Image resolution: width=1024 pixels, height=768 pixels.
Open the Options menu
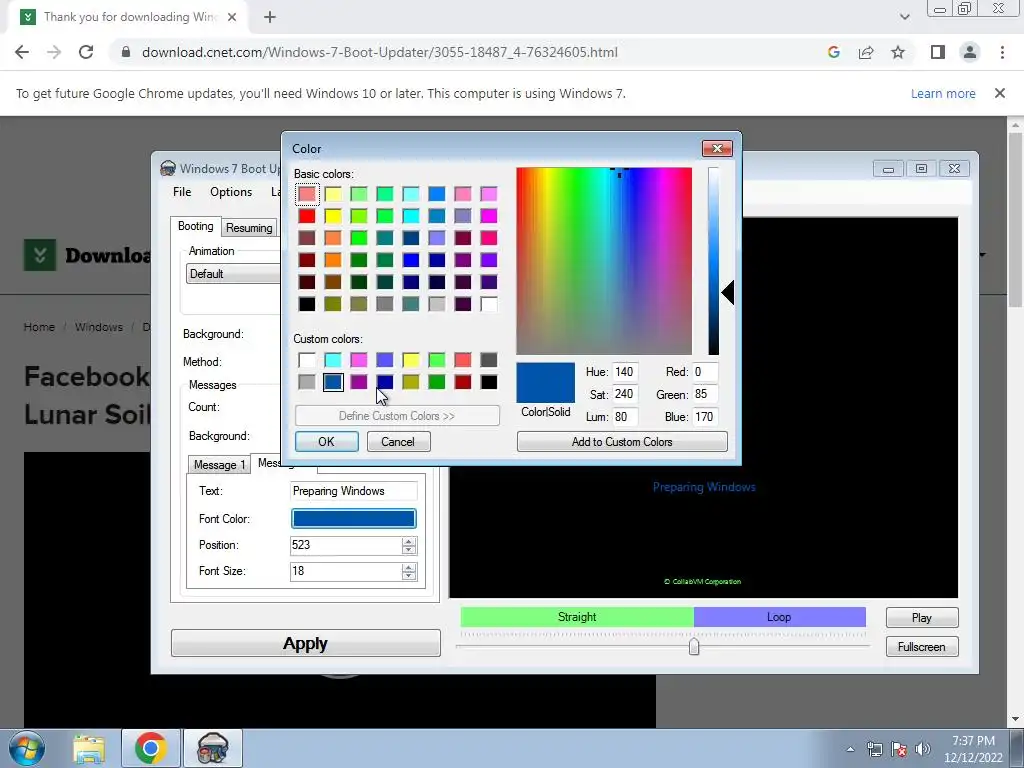pyautogui.click(x=231, y=191)
